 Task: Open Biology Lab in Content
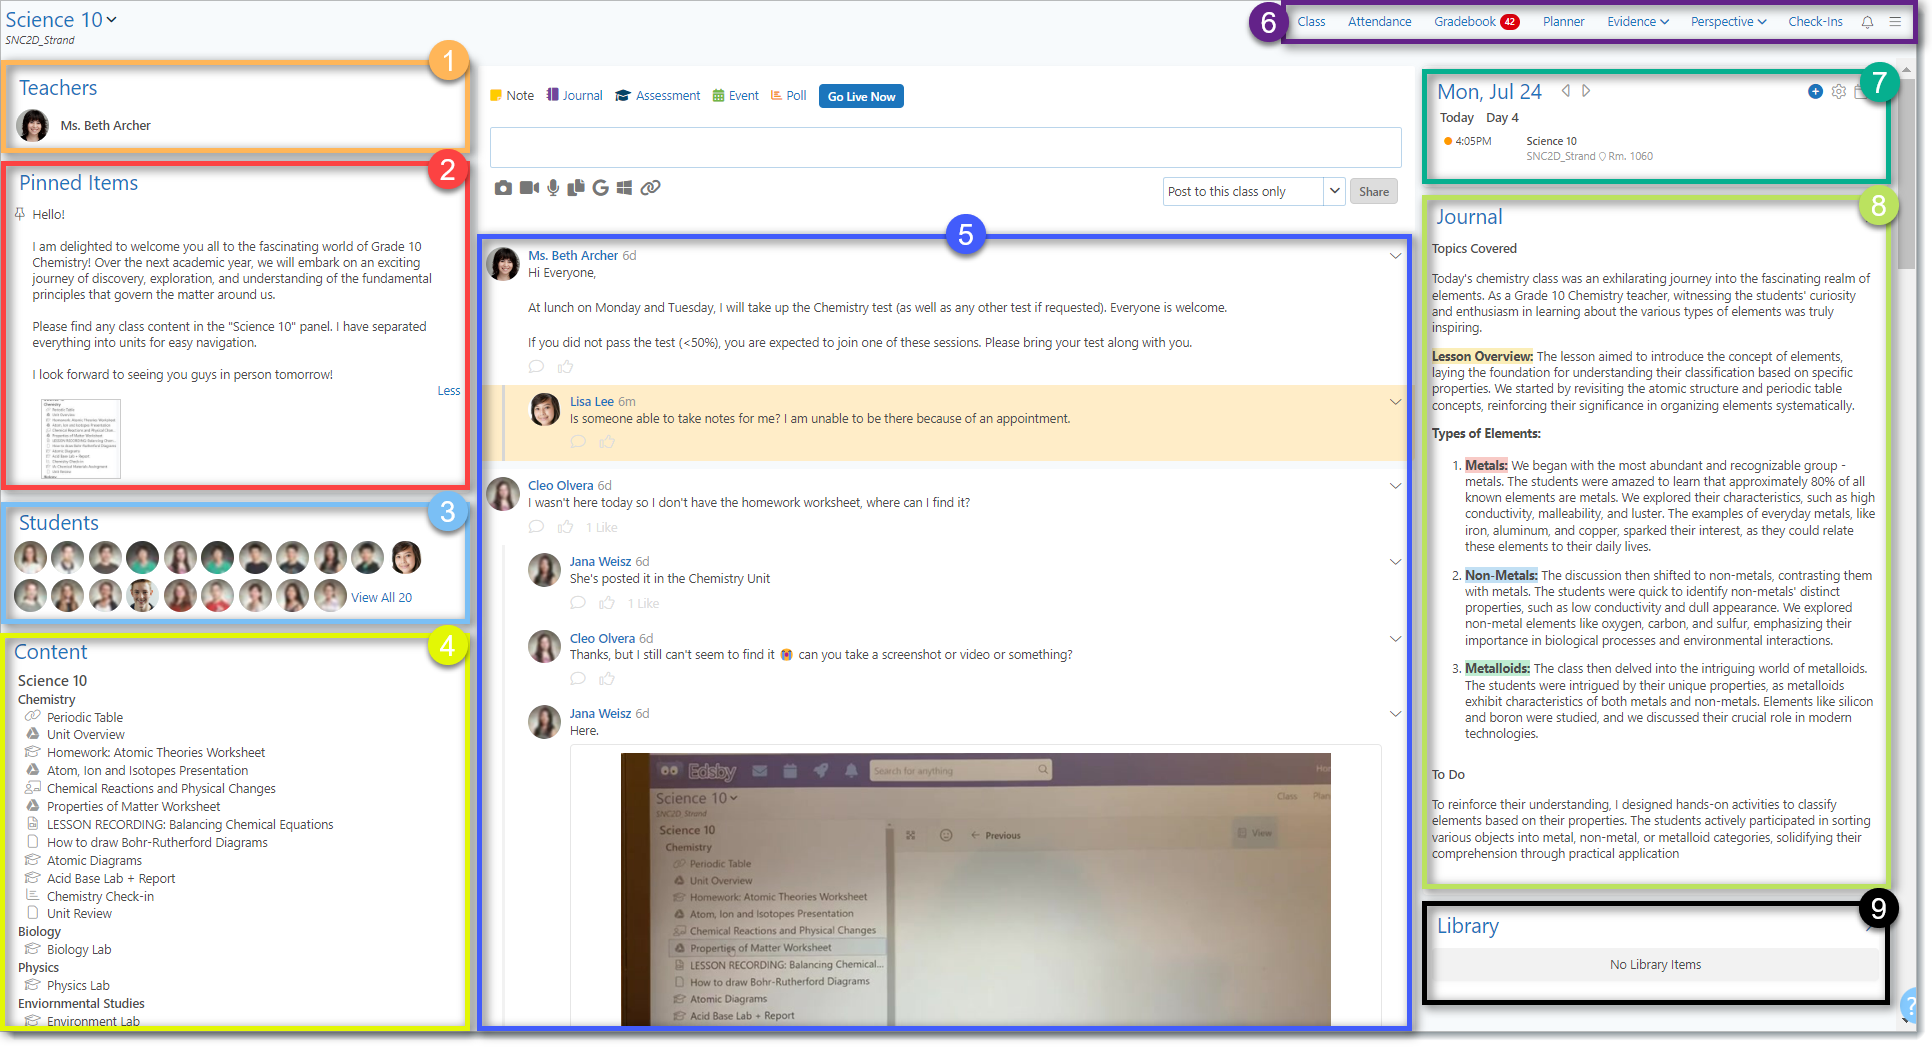coord(79,950)
